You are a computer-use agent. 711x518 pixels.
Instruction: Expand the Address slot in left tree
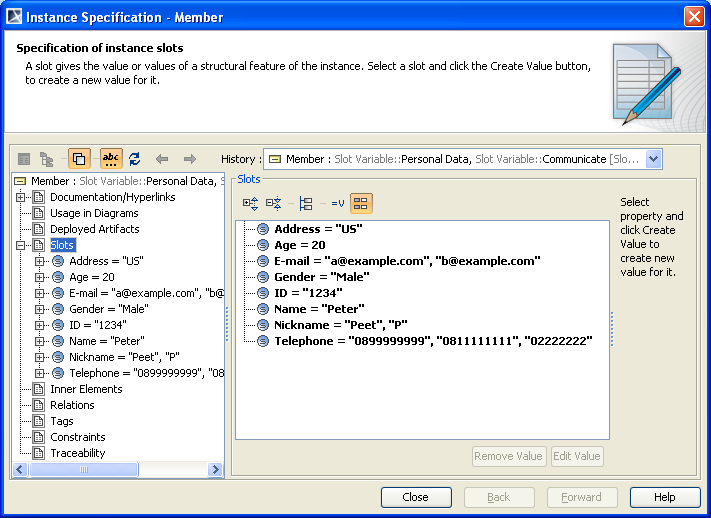pyautogui.click(x=39, y=261)
